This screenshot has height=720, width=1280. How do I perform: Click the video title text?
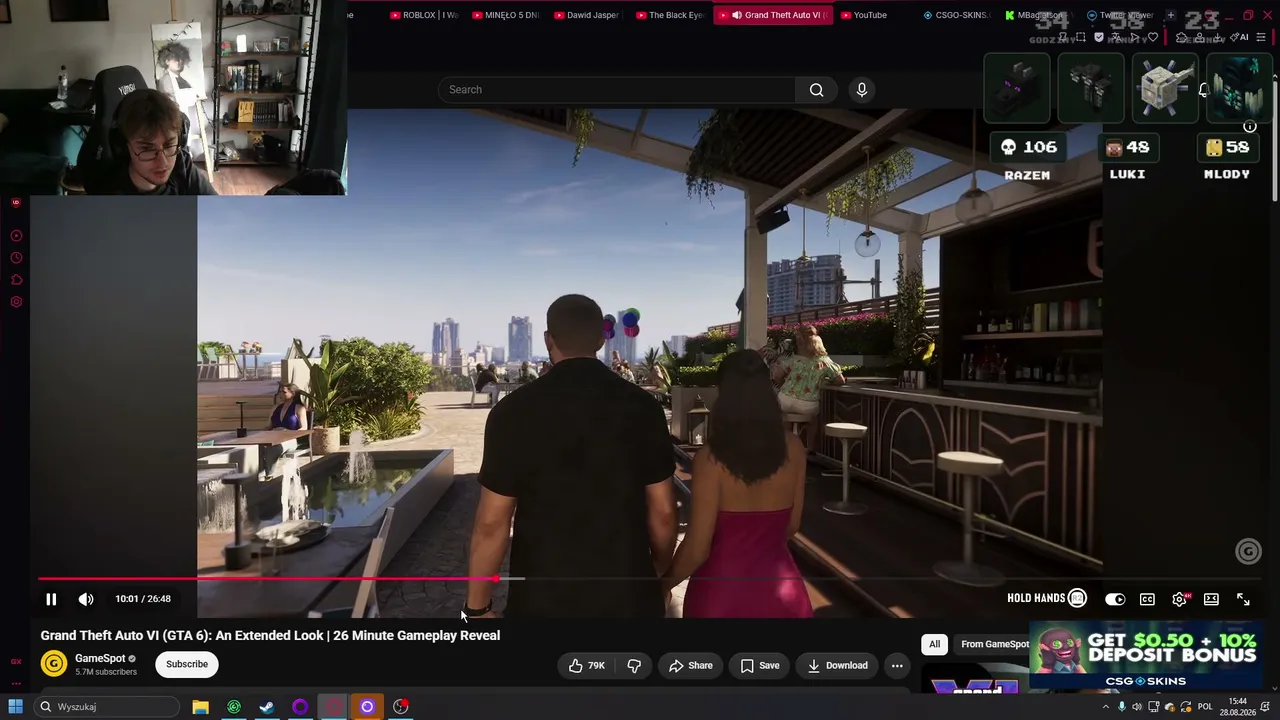click(270, 635)
